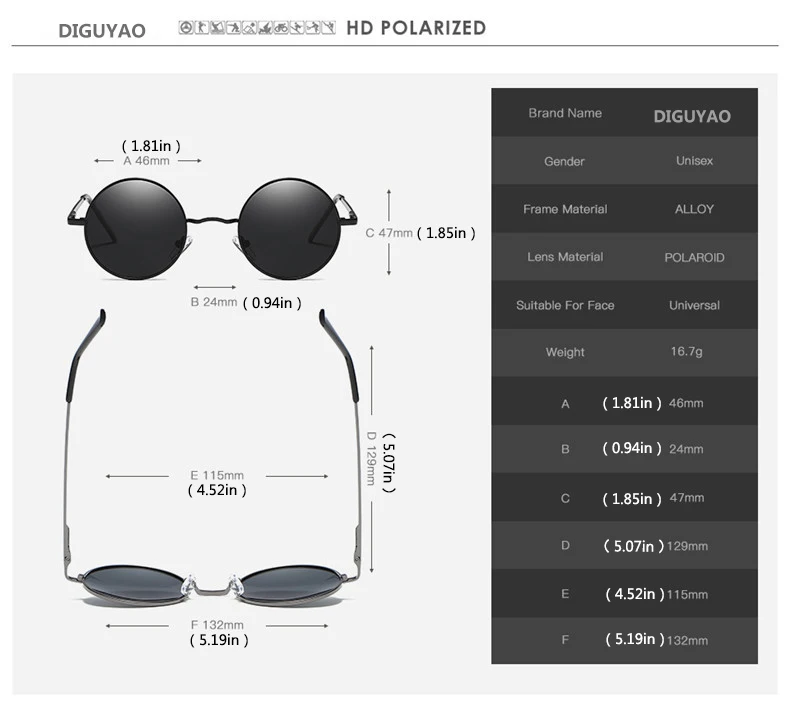Click the 'E 115mm' diagram label
The image size is (790, 706).
pos(217,475)
